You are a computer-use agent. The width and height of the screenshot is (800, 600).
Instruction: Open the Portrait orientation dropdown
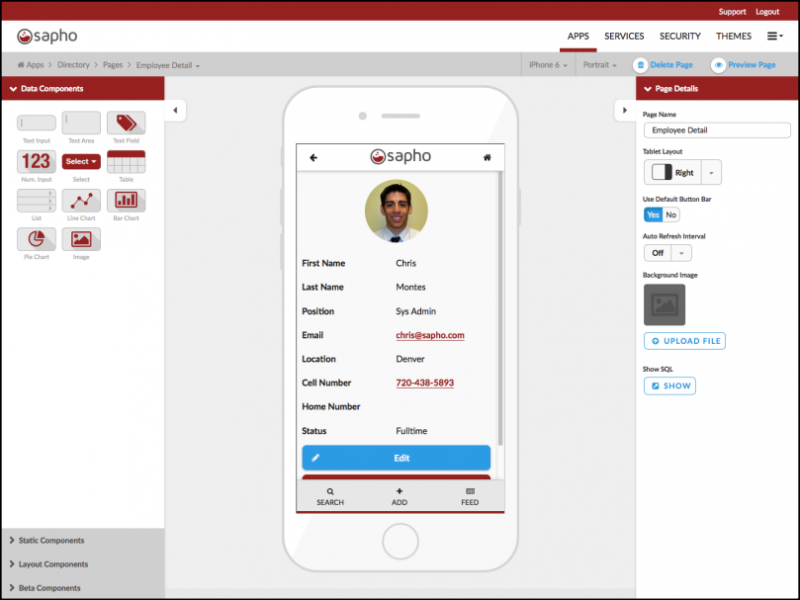point(600,65)
